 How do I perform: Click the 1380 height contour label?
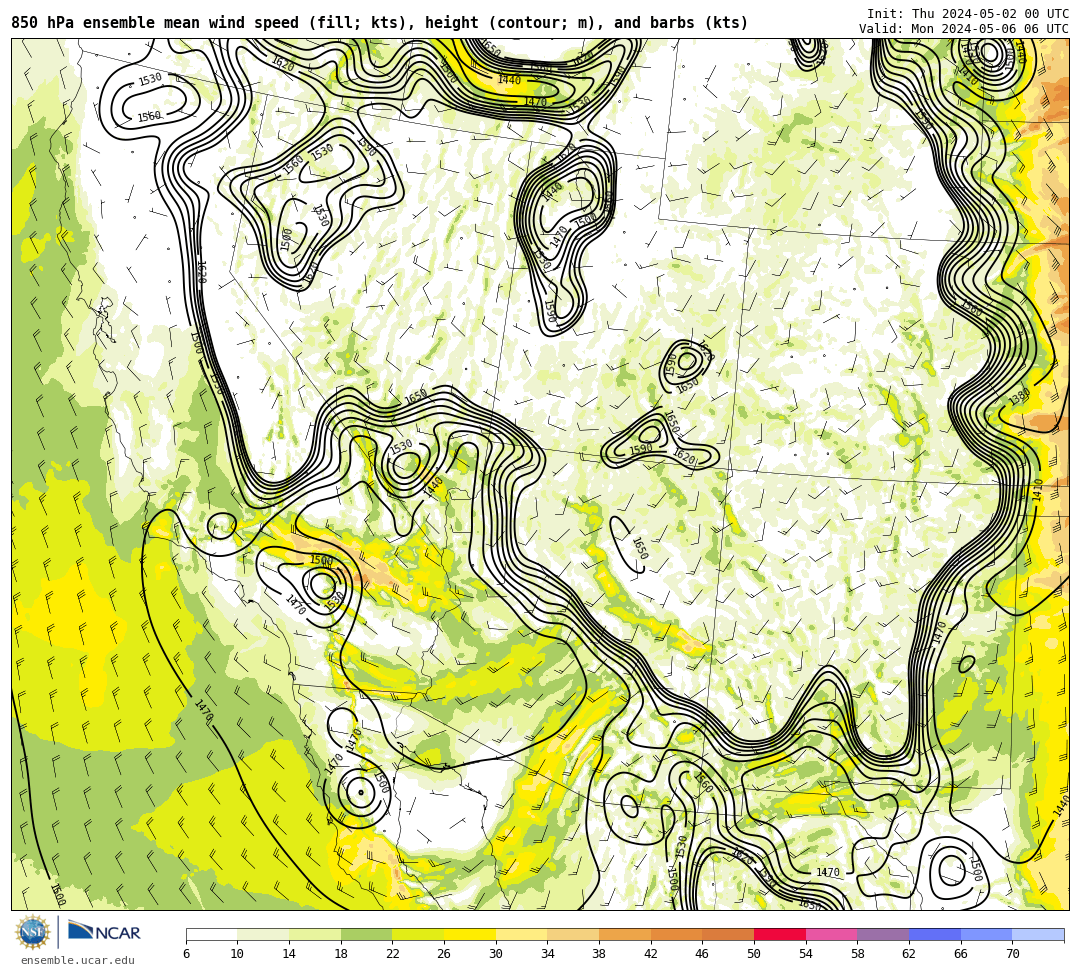[x=1019, y=397]
